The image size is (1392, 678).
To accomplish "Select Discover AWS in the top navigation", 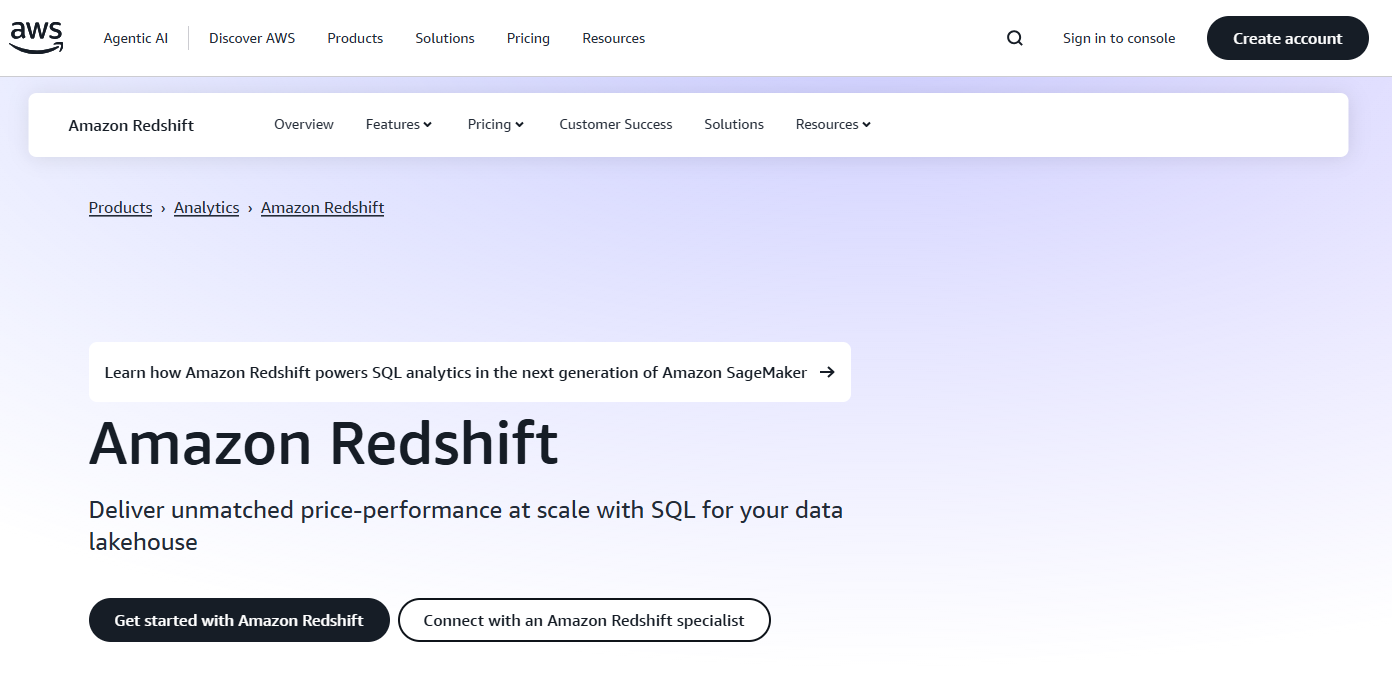I will pyautogui.click(x=251, y=38).
